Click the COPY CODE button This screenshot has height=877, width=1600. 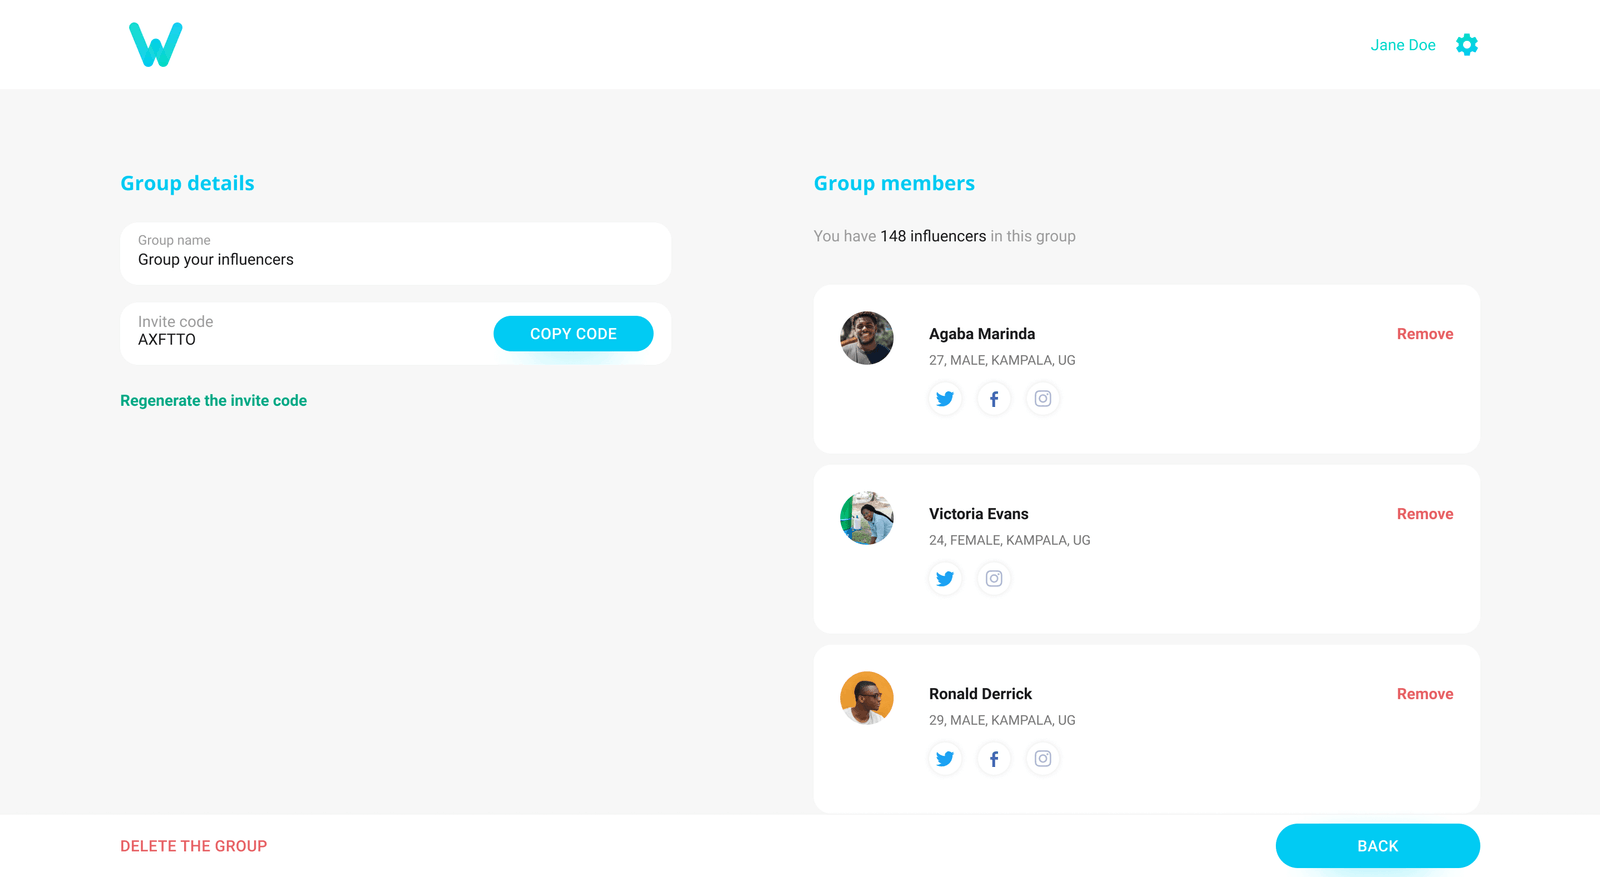coord(573,333)
